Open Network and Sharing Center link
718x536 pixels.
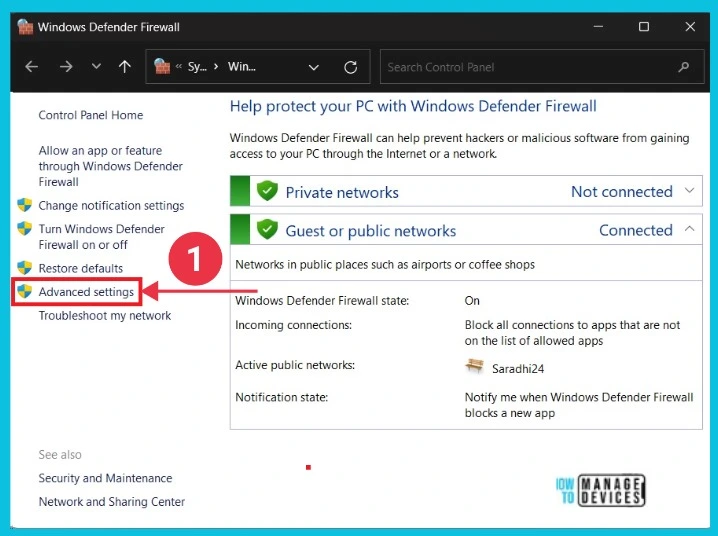tap(112, 502)
